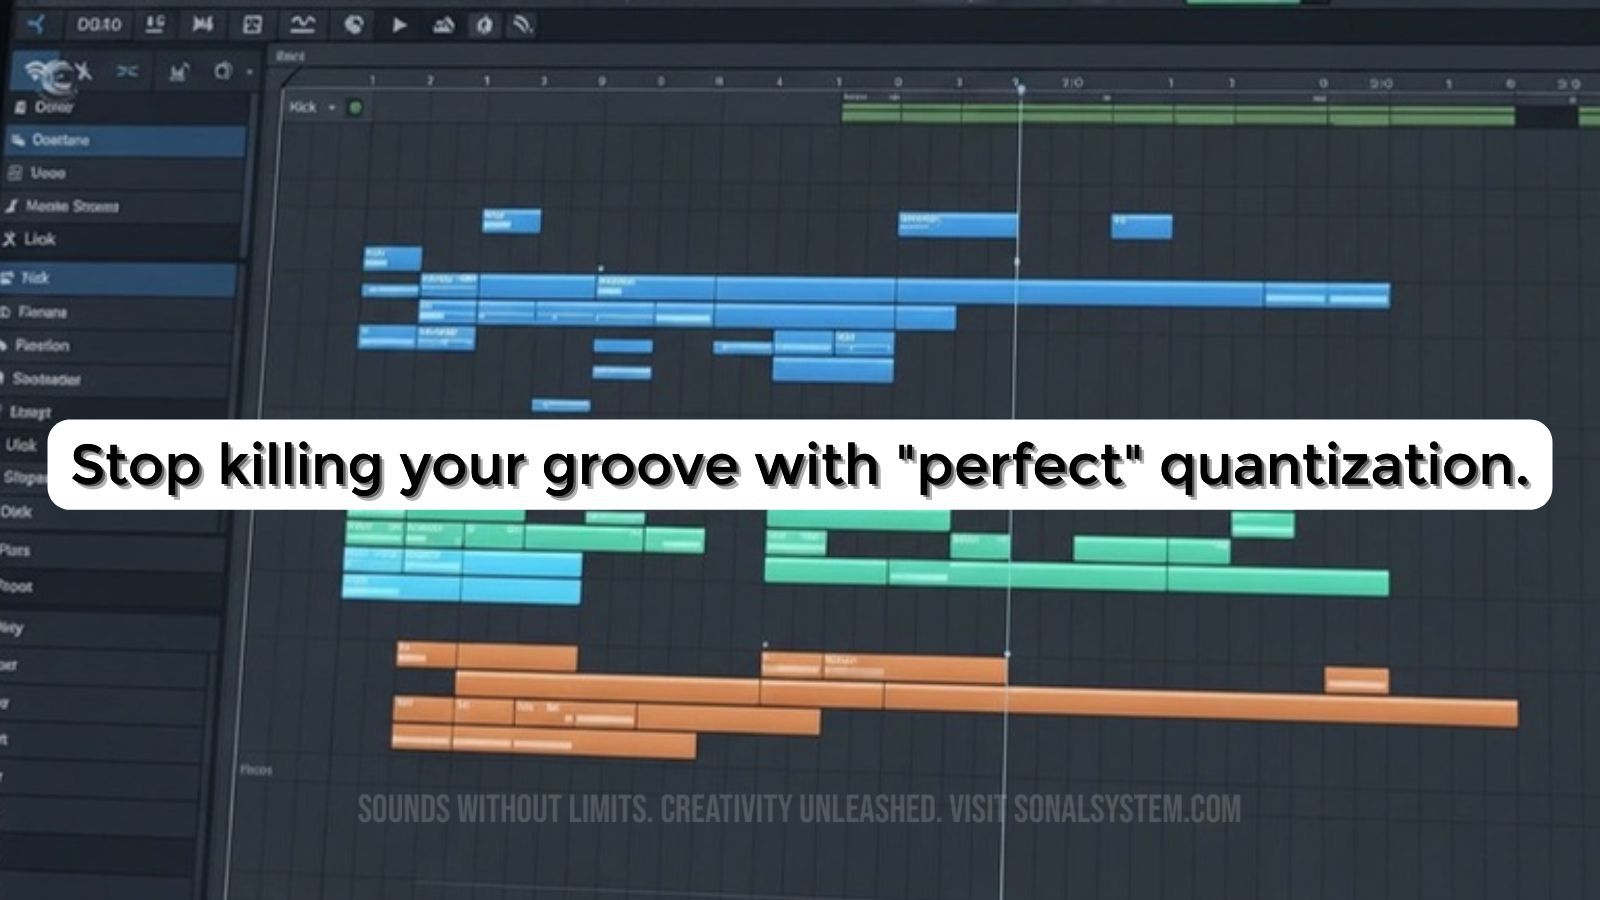Expand the arrow beside the circular record icon
The image size is (1600, 900).
[x=249, y=72]
